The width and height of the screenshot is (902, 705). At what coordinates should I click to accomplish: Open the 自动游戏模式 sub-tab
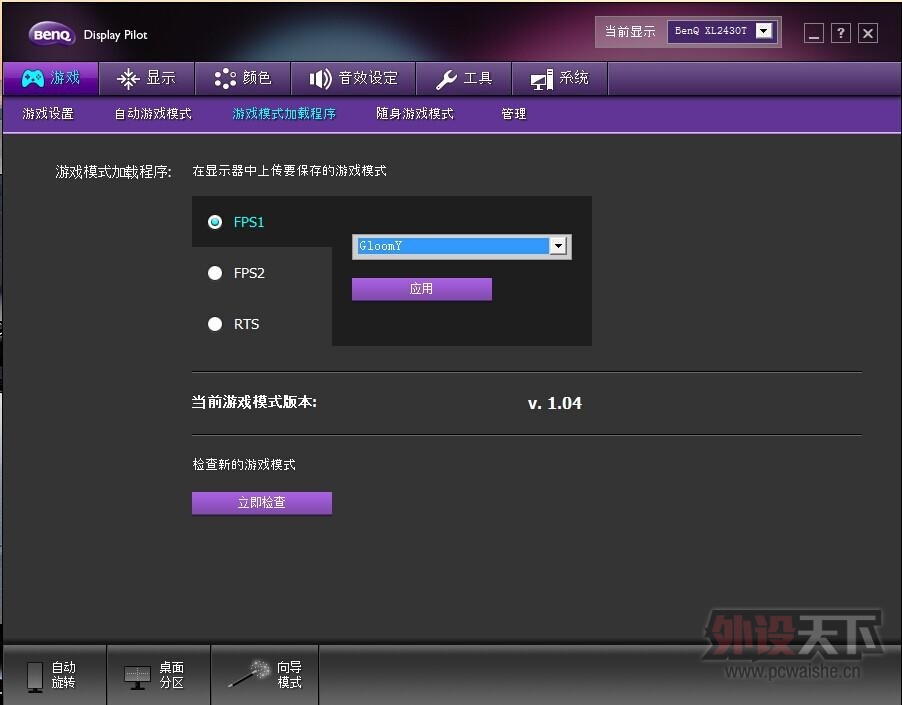pyautogui.click(x=153, y=114)
